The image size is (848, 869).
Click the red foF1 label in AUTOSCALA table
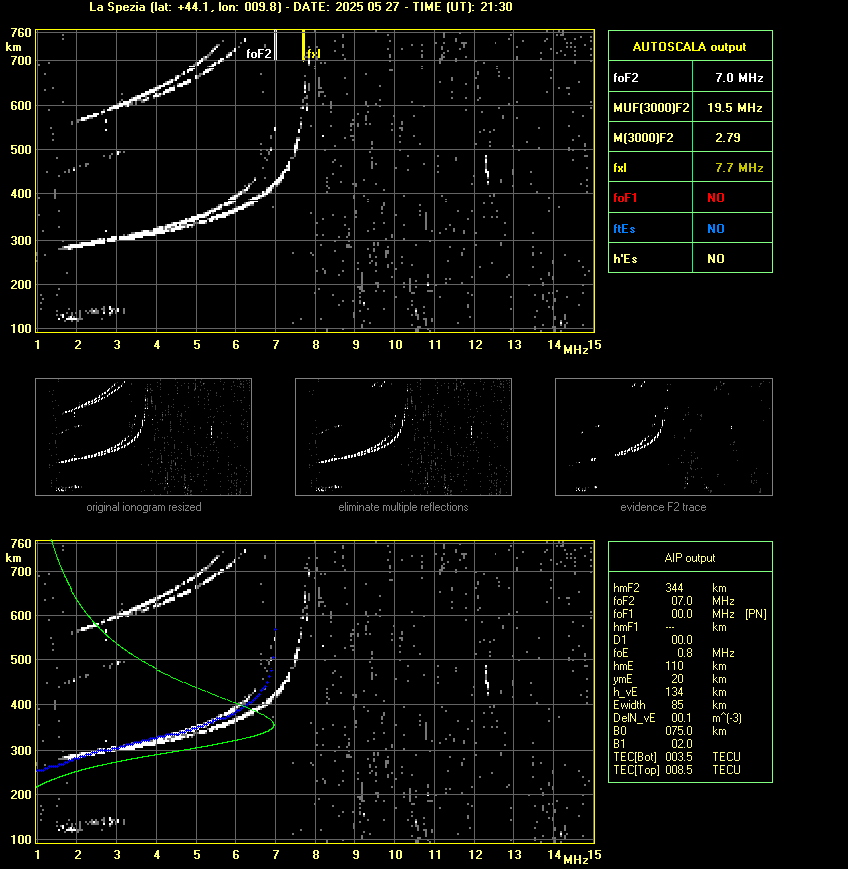tap(625, 198)
